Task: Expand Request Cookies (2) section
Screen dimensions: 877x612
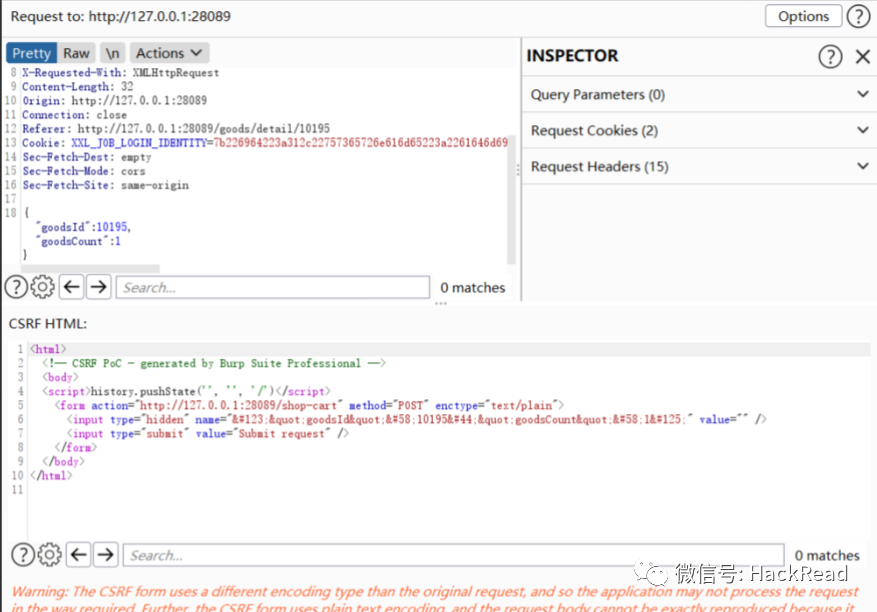Action: 699,130
